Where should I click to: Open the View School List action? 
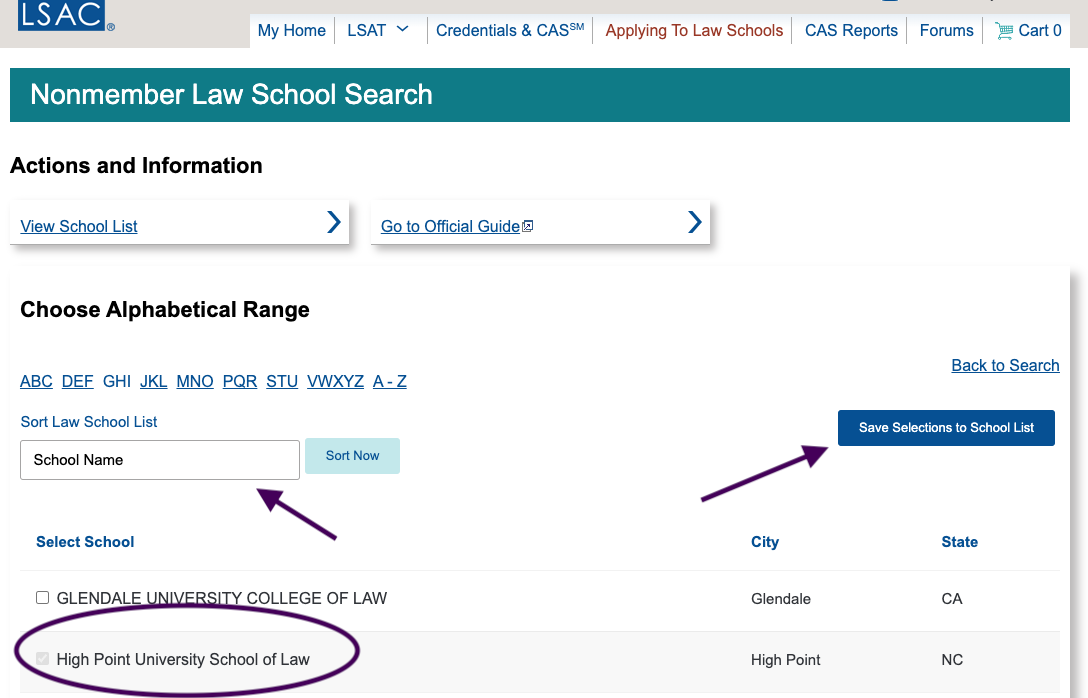click(78, 226)
